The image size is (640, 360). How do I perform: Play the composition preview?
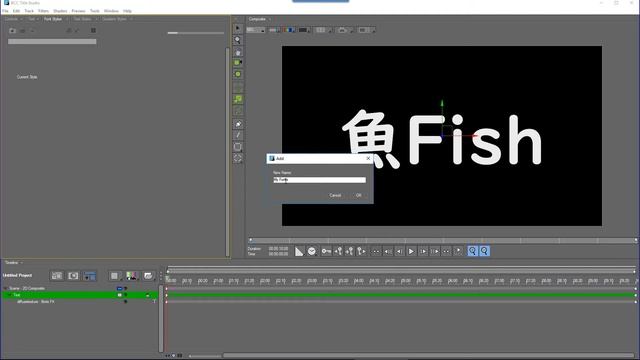pyautogui.click(x=411, y=251)
